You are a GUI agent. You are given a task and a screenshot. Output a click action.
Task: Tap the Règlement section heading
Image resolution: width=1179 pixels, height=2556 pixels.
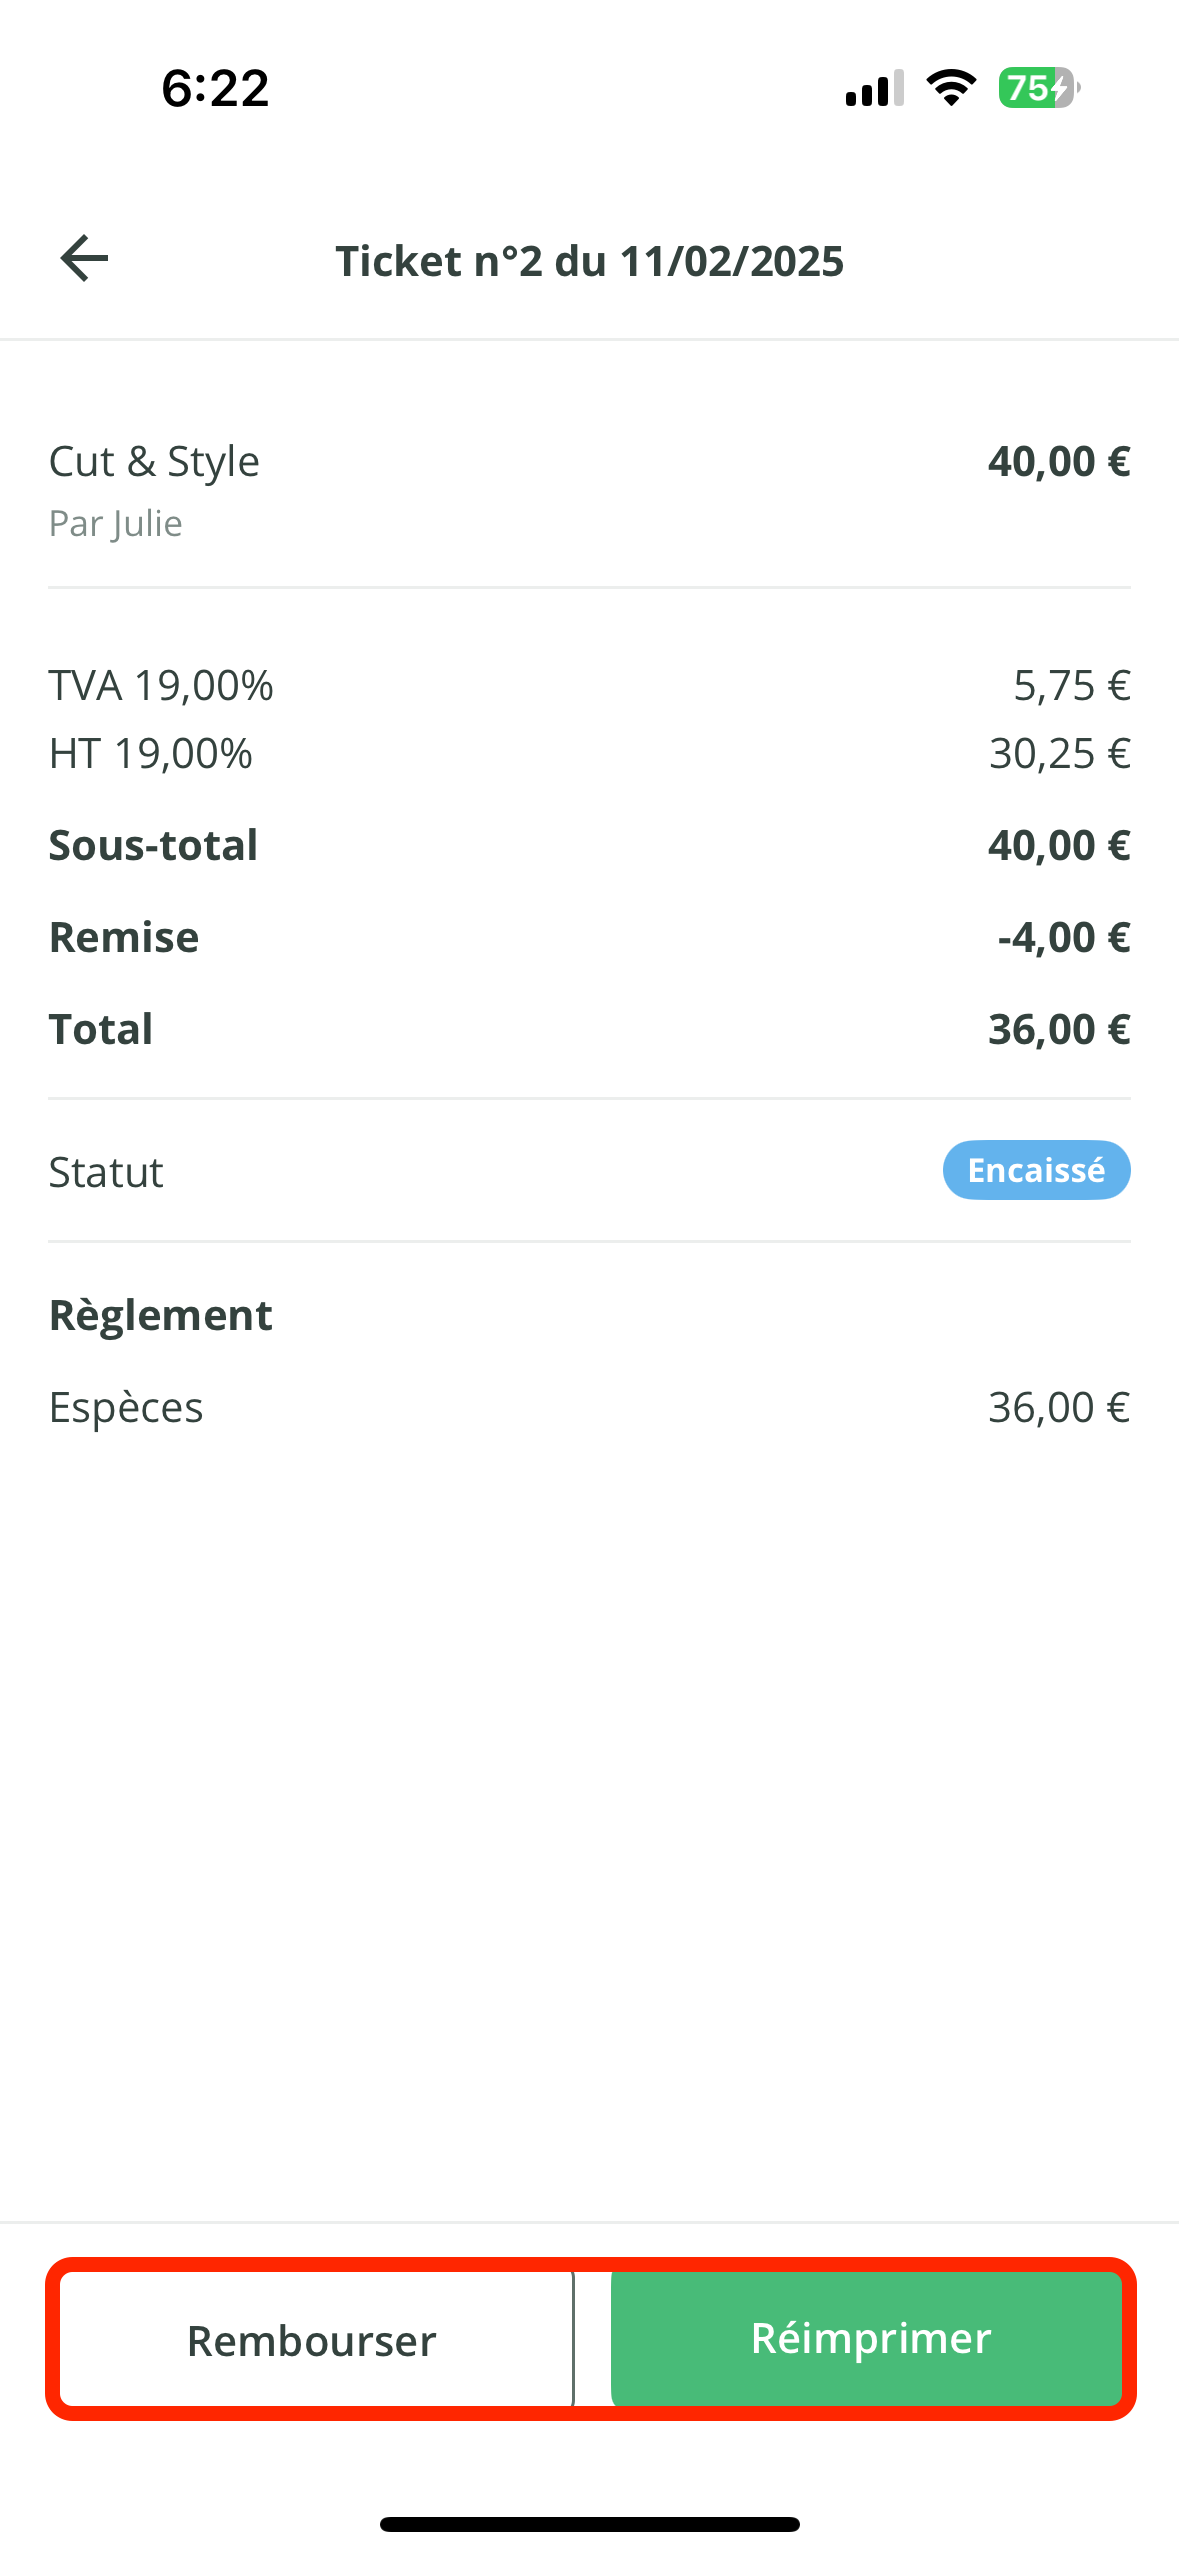point(161,1315)
